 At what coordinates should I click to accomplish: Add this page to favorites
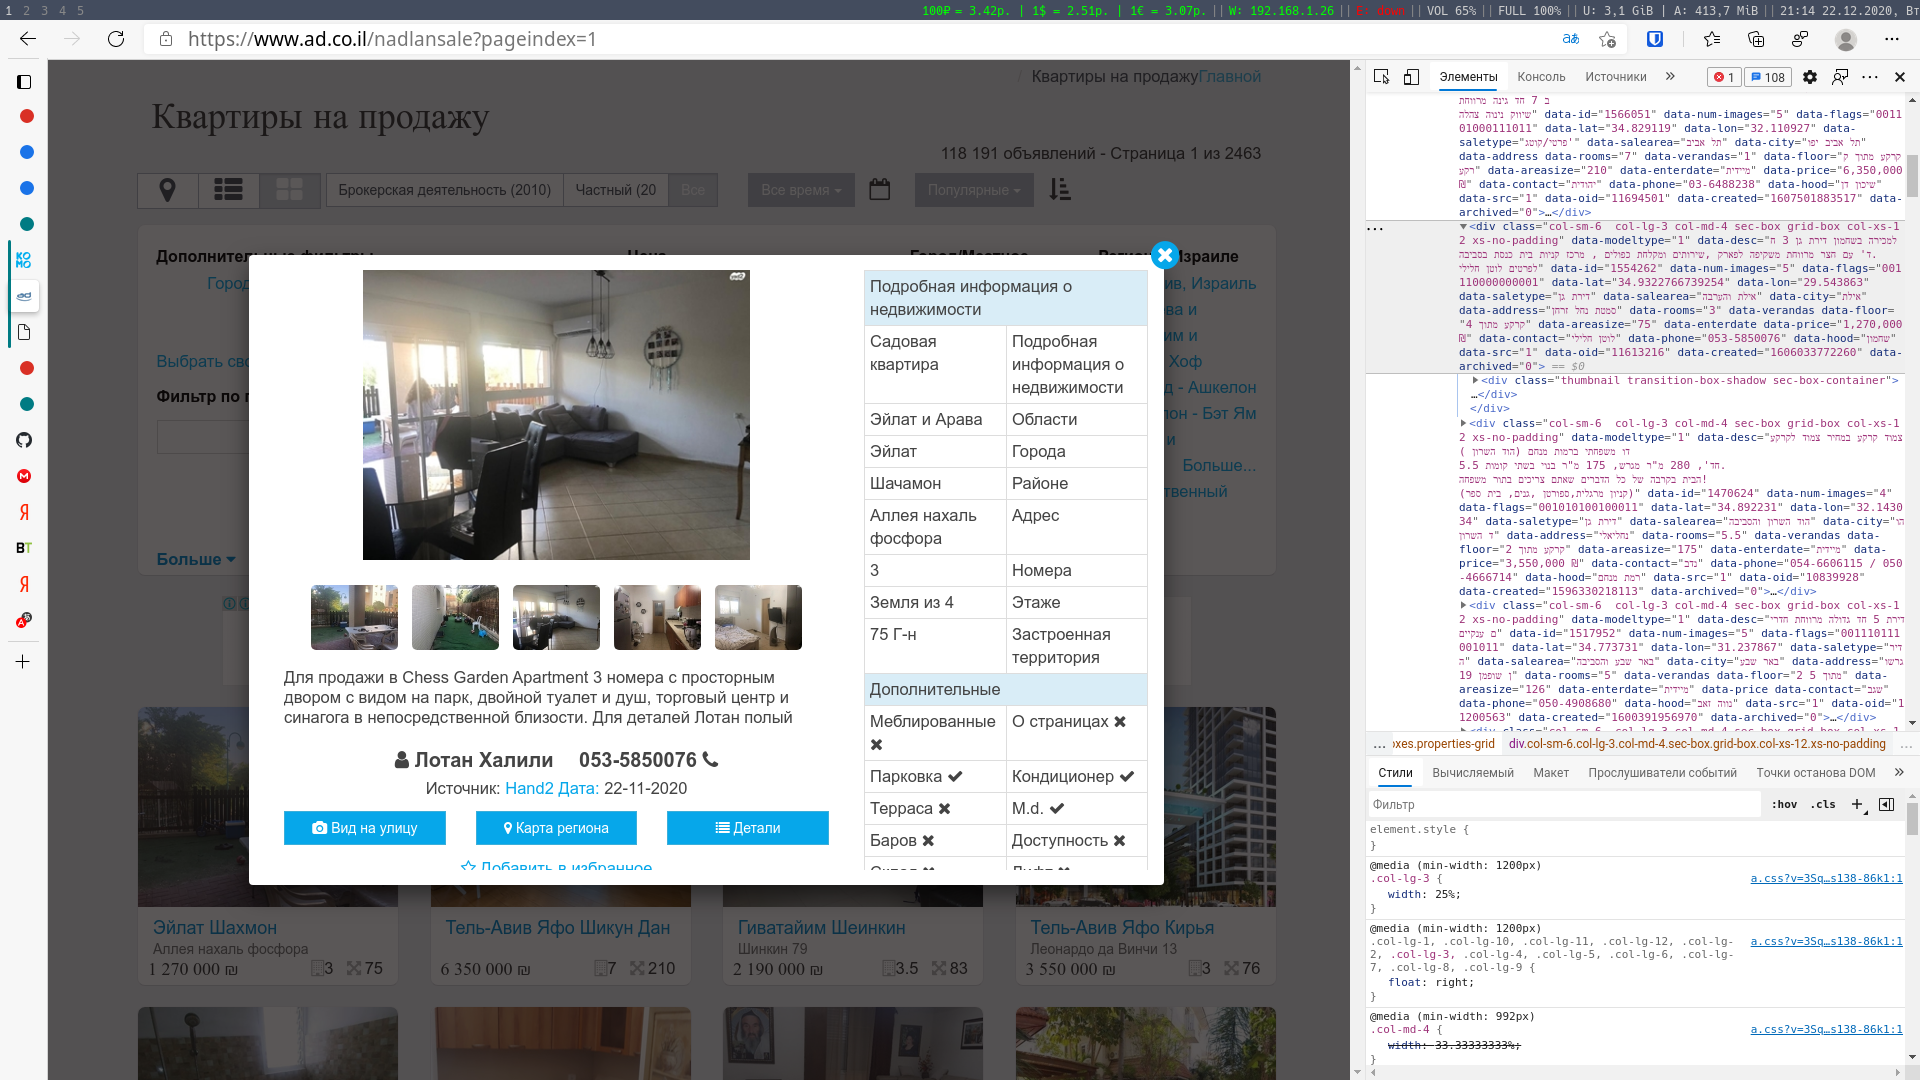(1607, 39)
